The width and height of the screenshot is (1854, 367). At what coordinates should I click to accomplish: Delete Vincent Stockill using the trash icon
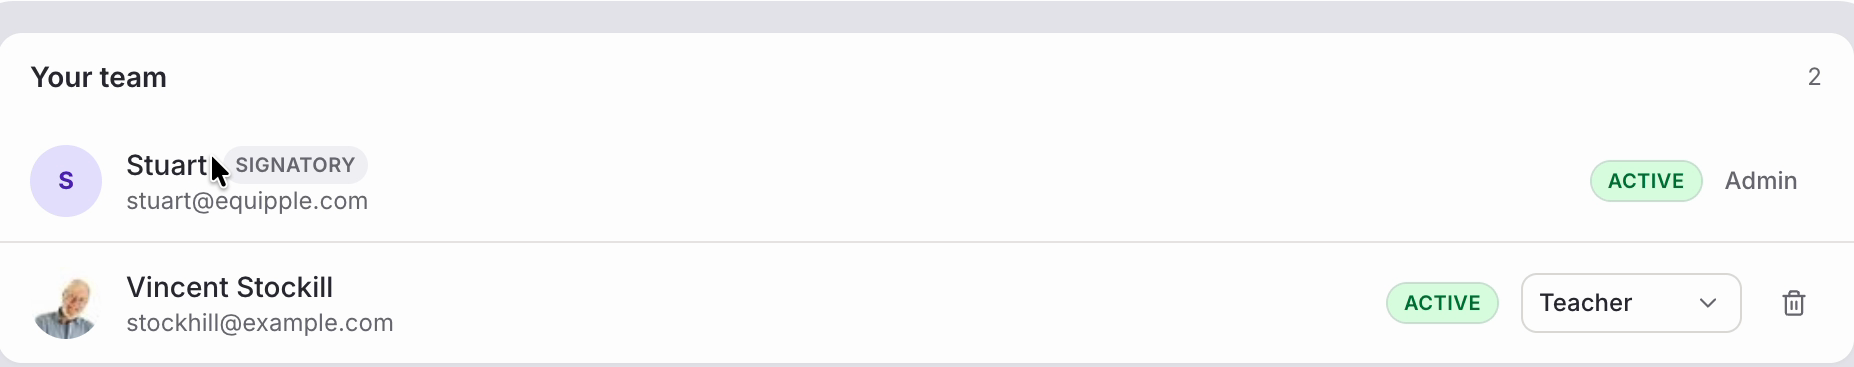point(1794,303)
